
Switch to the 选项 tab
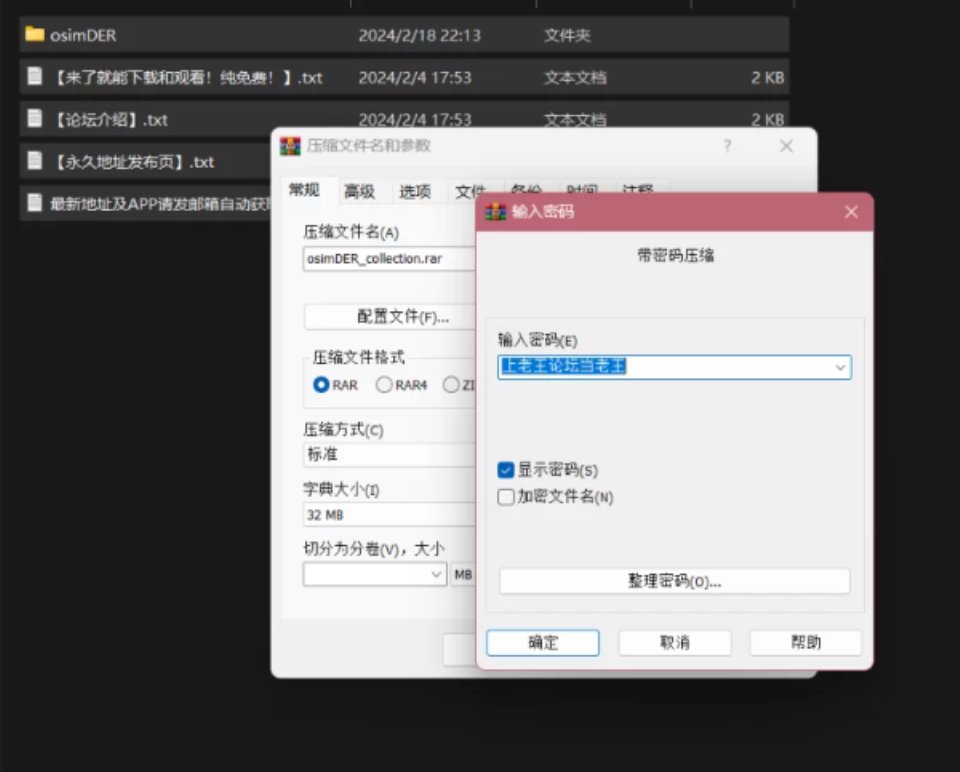coord(415,192)
